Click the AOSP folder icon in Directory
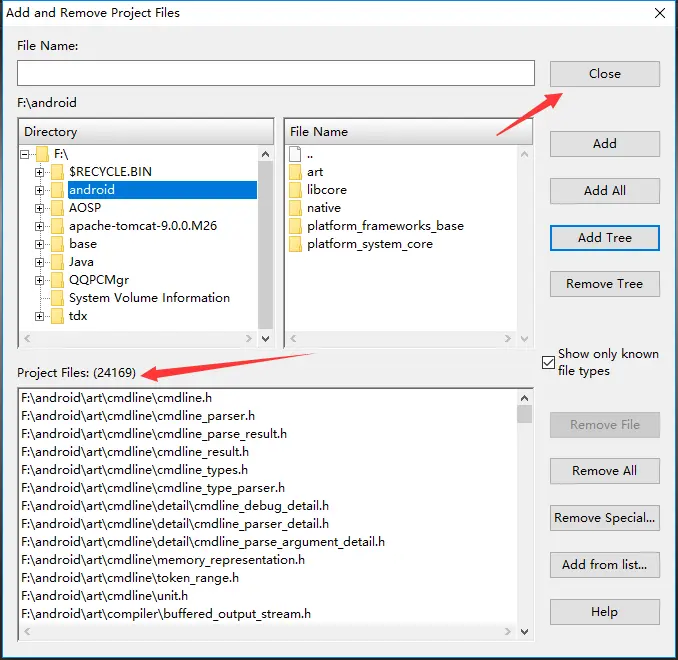The image size is (678, 660). [57, 208]
